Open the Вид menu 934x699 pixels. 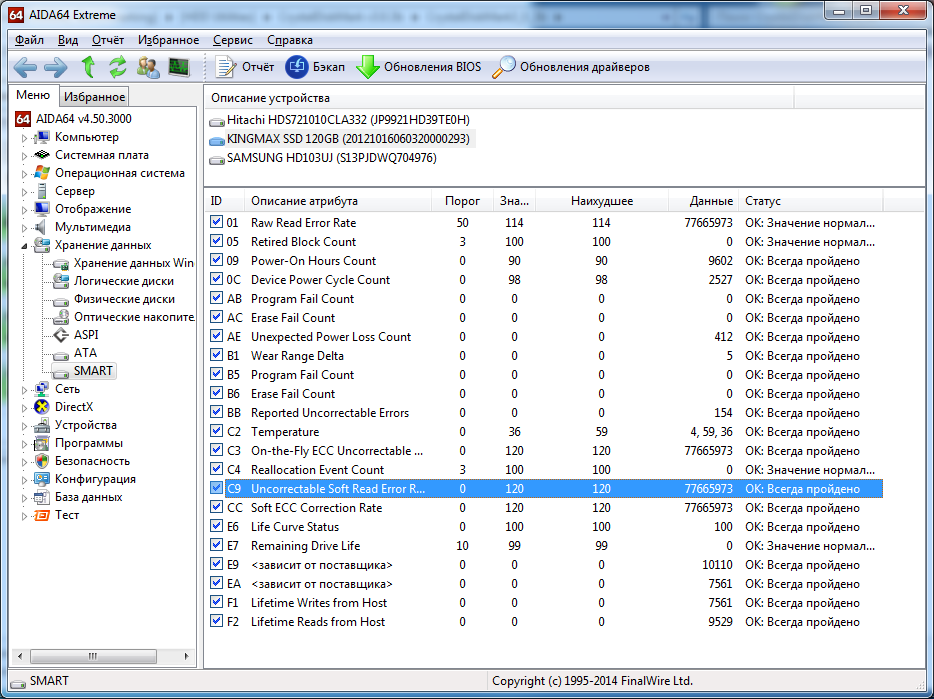tap(68, 40)
